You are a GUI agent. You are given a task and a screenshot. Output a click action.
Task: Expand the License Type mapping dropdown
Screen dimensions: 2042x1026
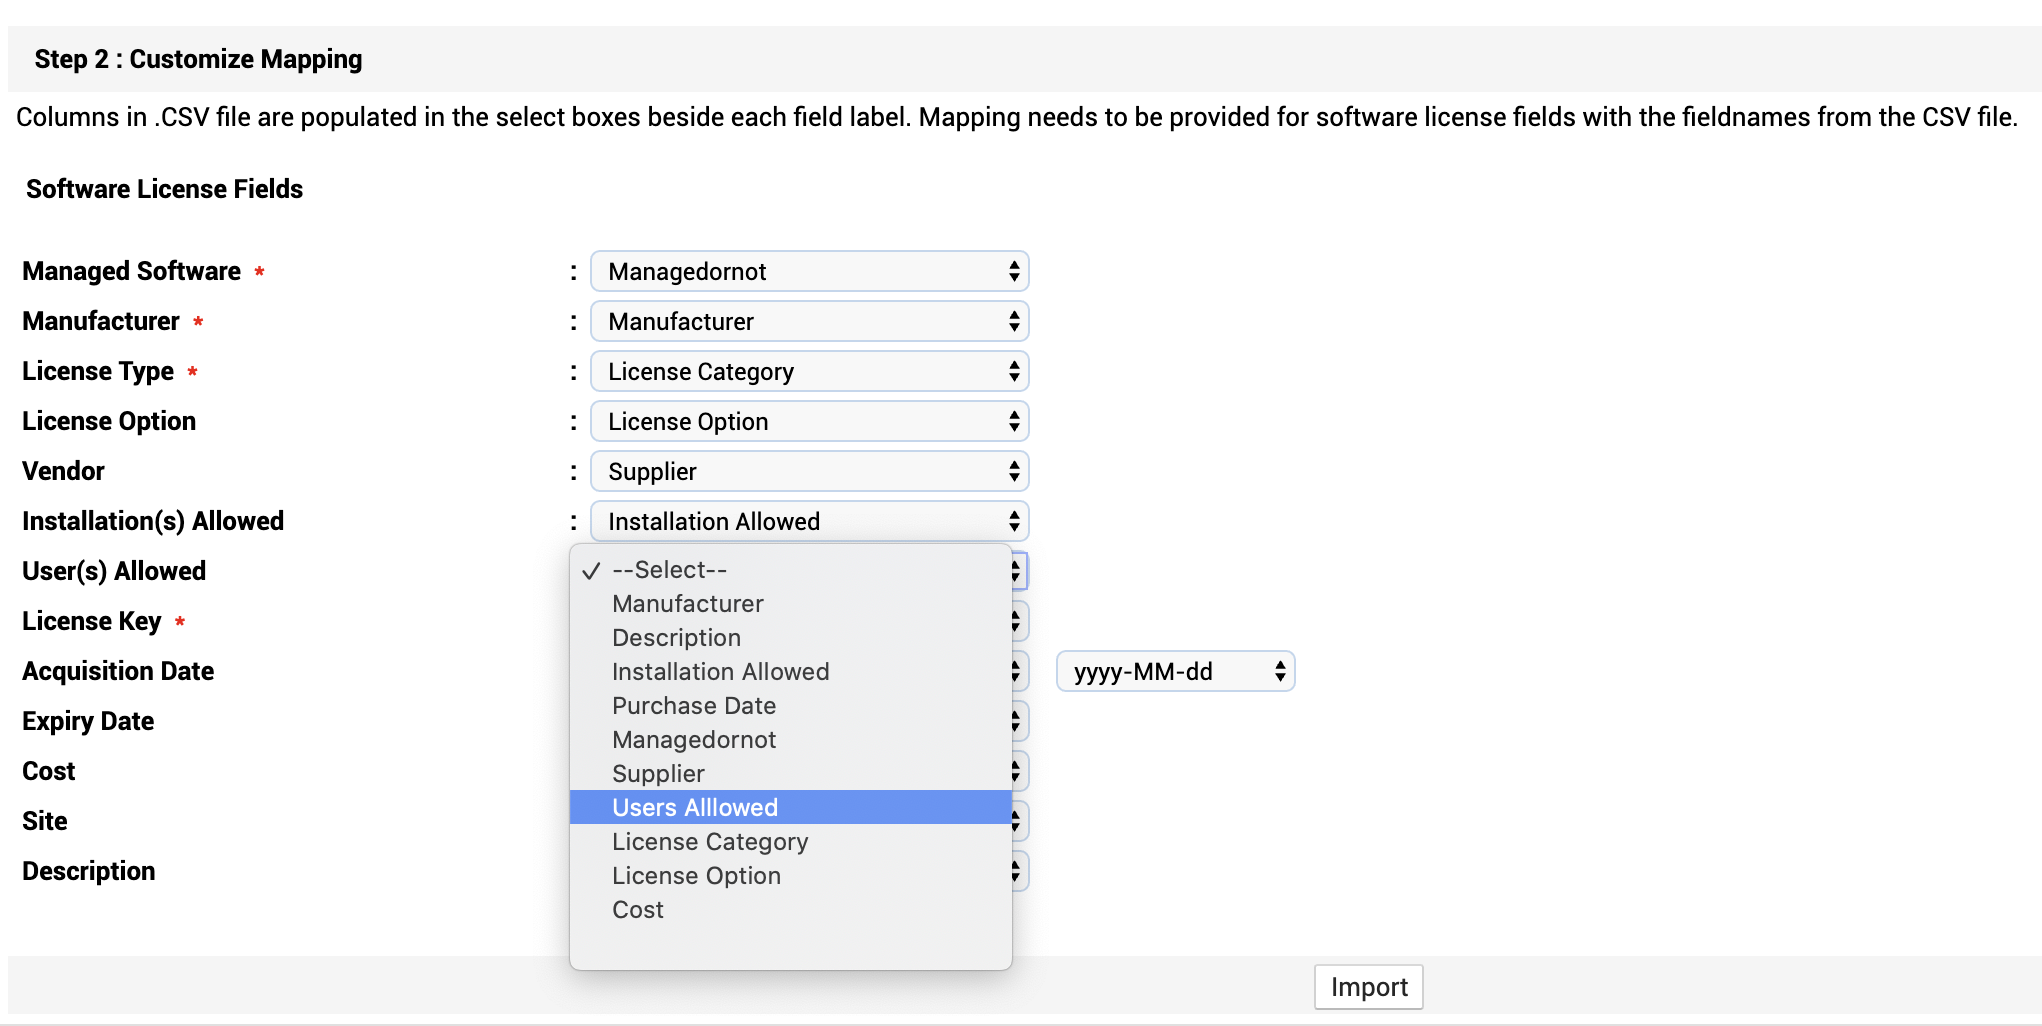pyautogui.click(x=808, y=372)
